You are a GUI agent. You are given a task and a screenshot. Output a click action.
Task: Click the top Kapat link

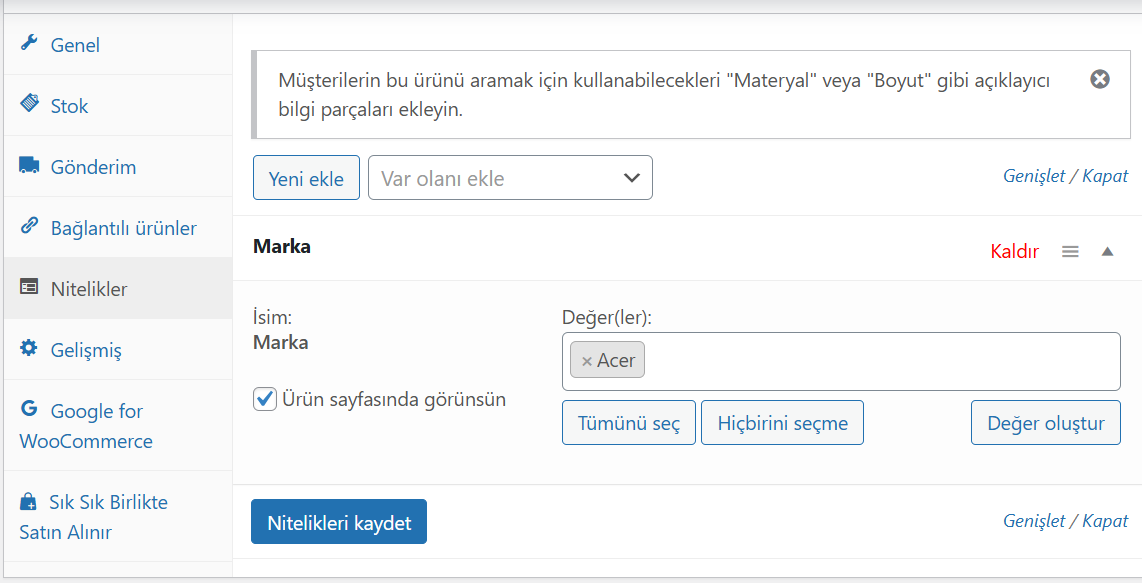coord(1105,176)
